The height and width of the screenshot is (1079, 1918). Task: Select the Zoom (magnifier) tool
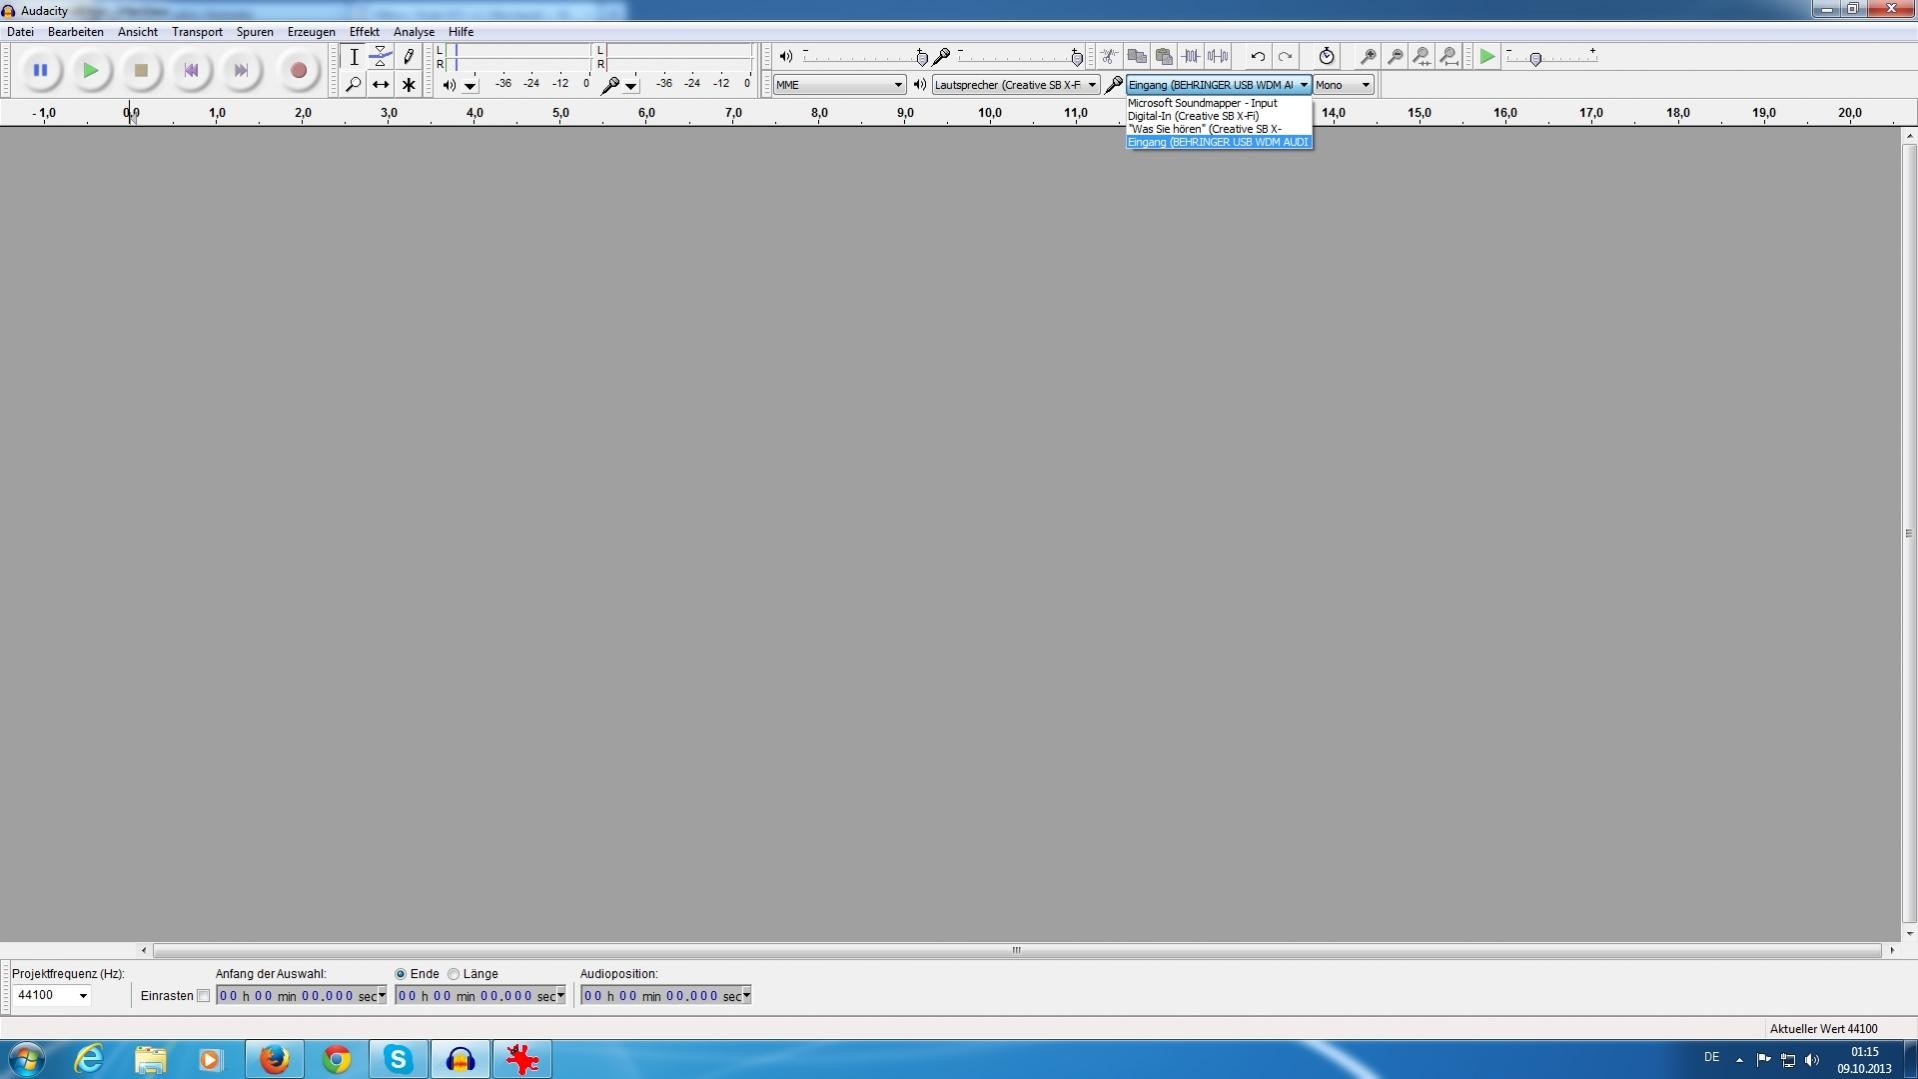[354, 85]
